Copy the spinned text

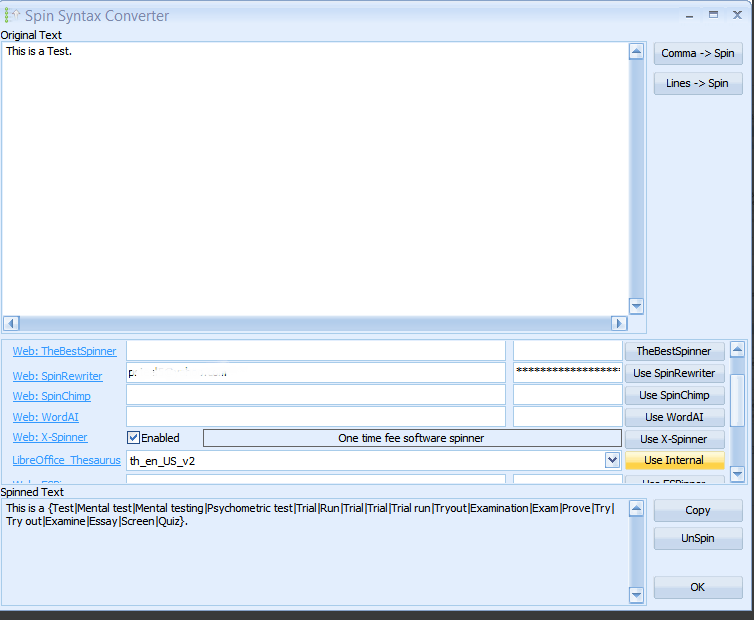click(x=697, y=510)
